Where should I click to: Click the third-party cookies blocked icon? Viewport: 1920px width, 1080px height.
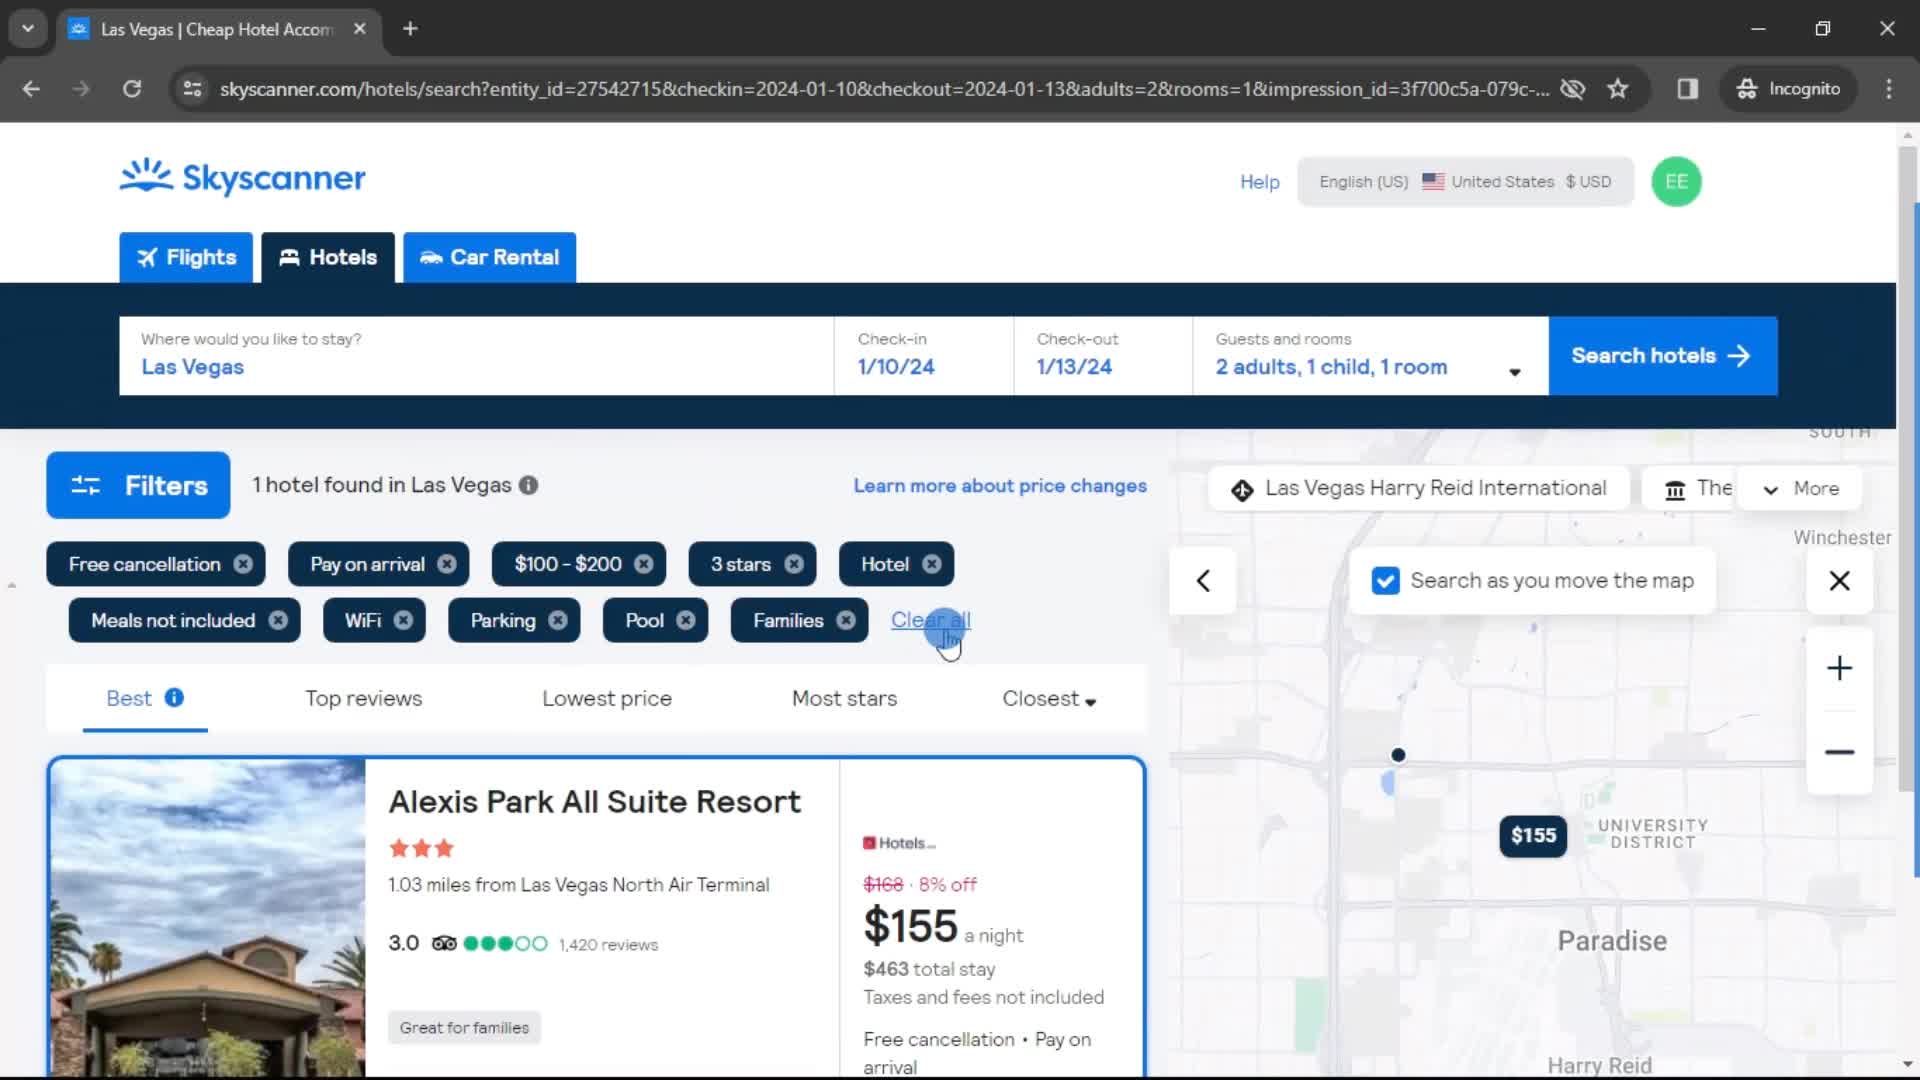click(1573, 89)
